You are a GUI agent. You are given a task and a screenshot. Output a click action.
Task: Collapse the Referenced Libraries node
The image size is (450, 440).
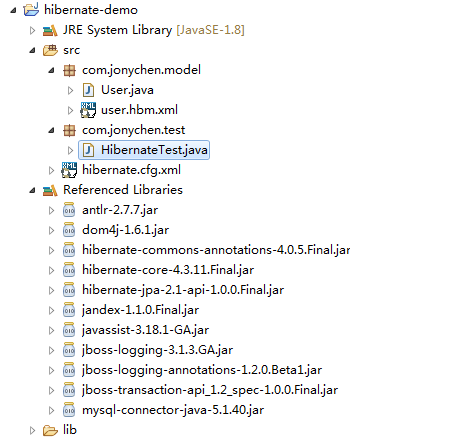click(32, 190)
